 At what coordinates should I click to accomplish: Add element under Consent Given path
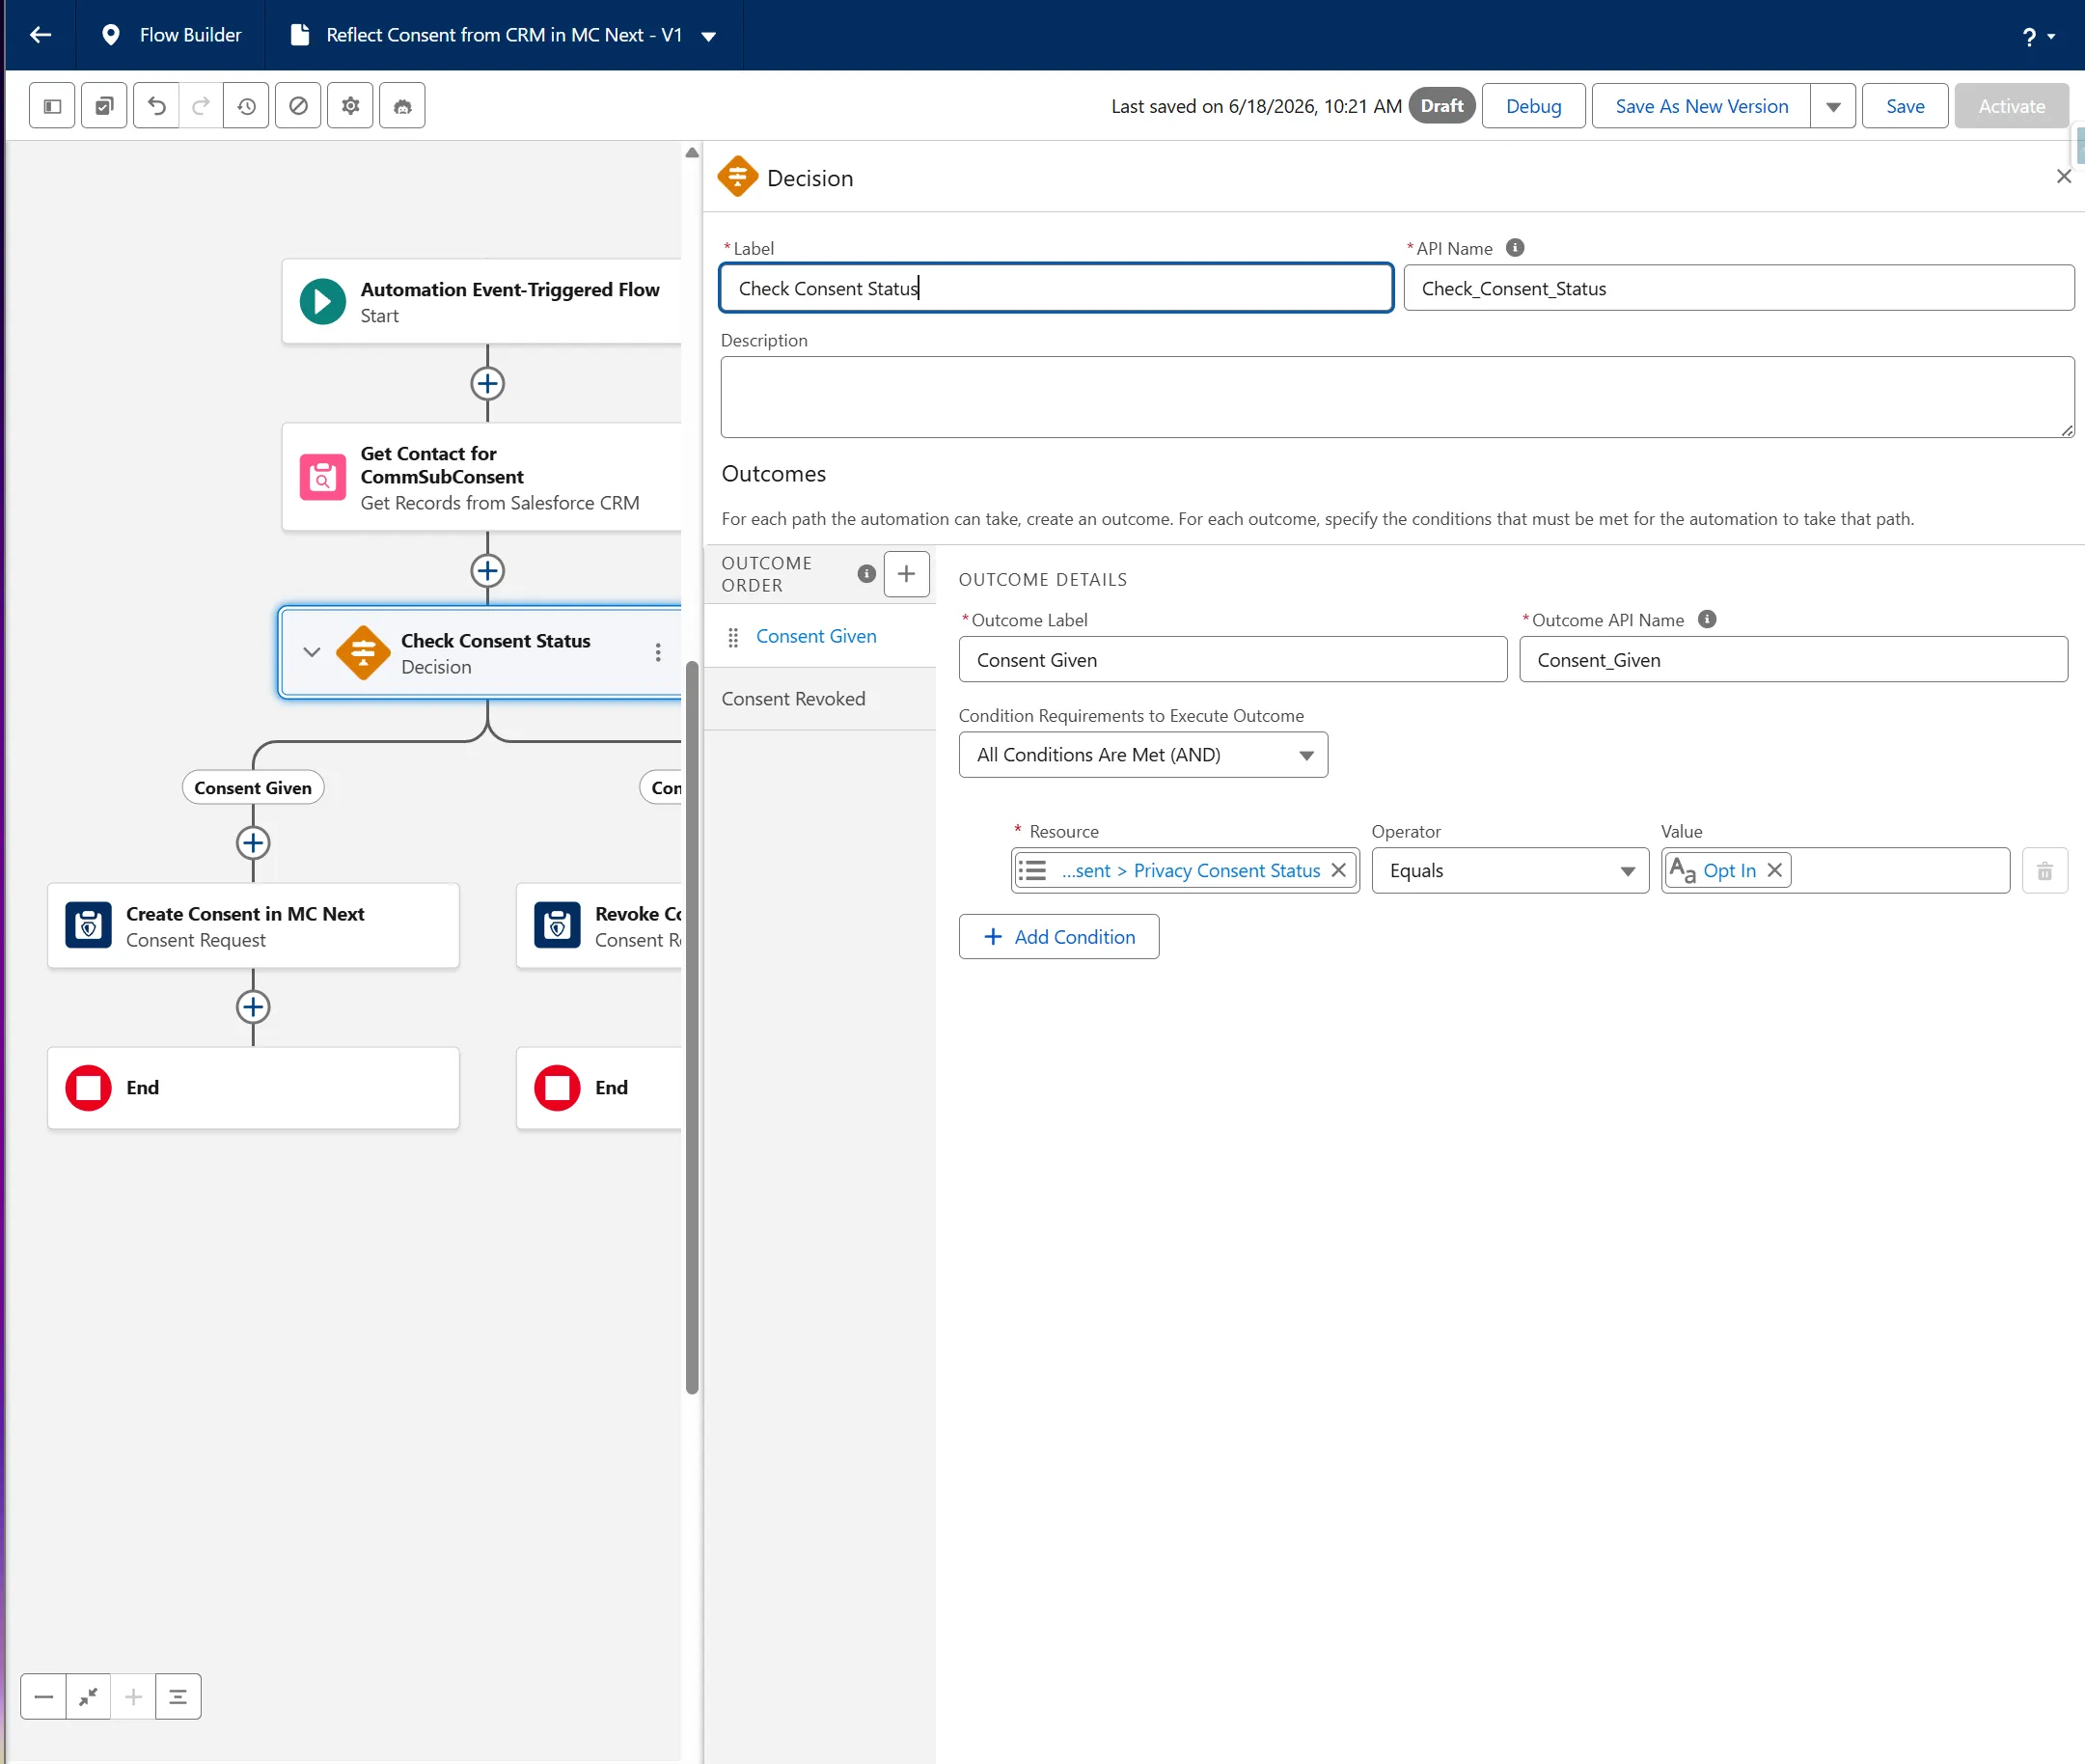(253, 843)
